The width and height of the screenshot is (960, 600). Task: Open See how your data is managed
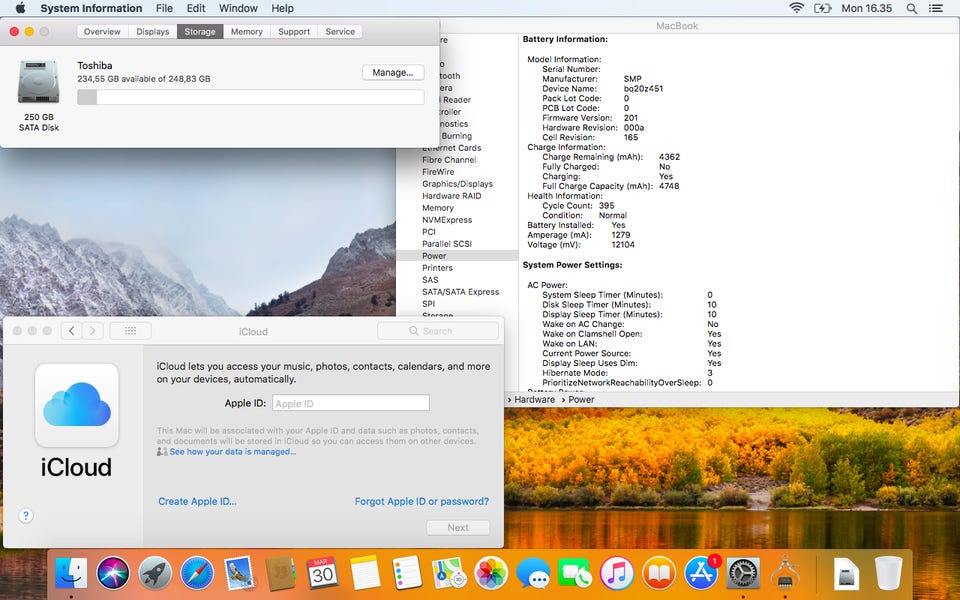[233, 451]
